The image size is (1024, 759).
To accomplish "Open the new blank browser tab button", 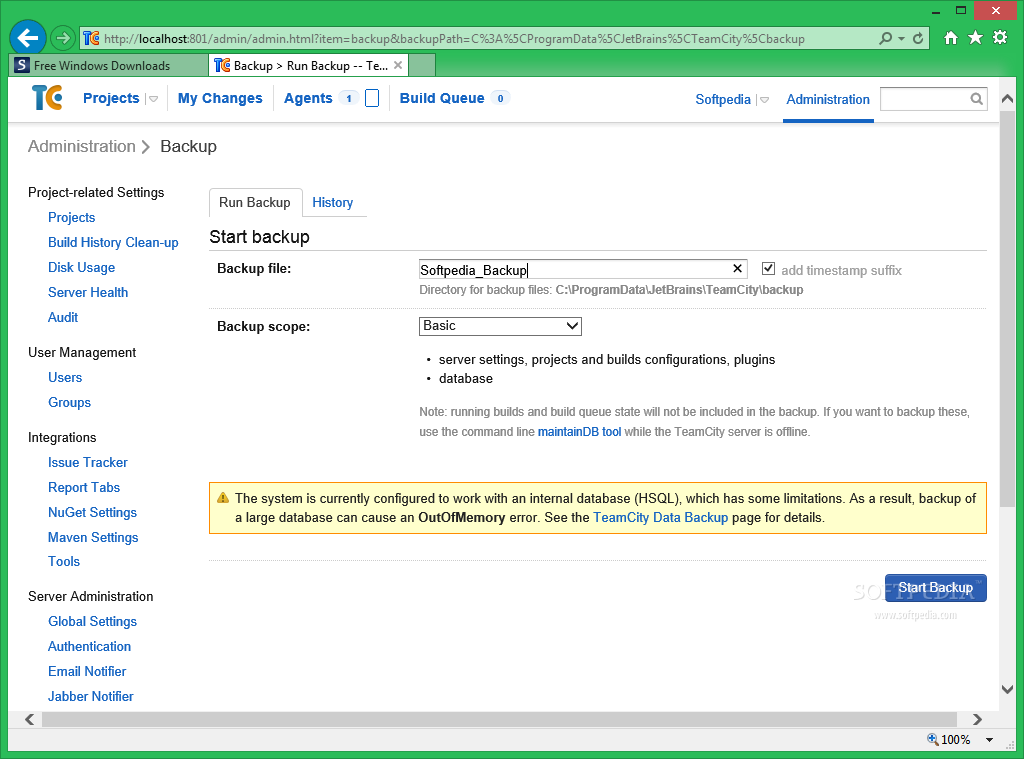I will [x=422, y=65].
